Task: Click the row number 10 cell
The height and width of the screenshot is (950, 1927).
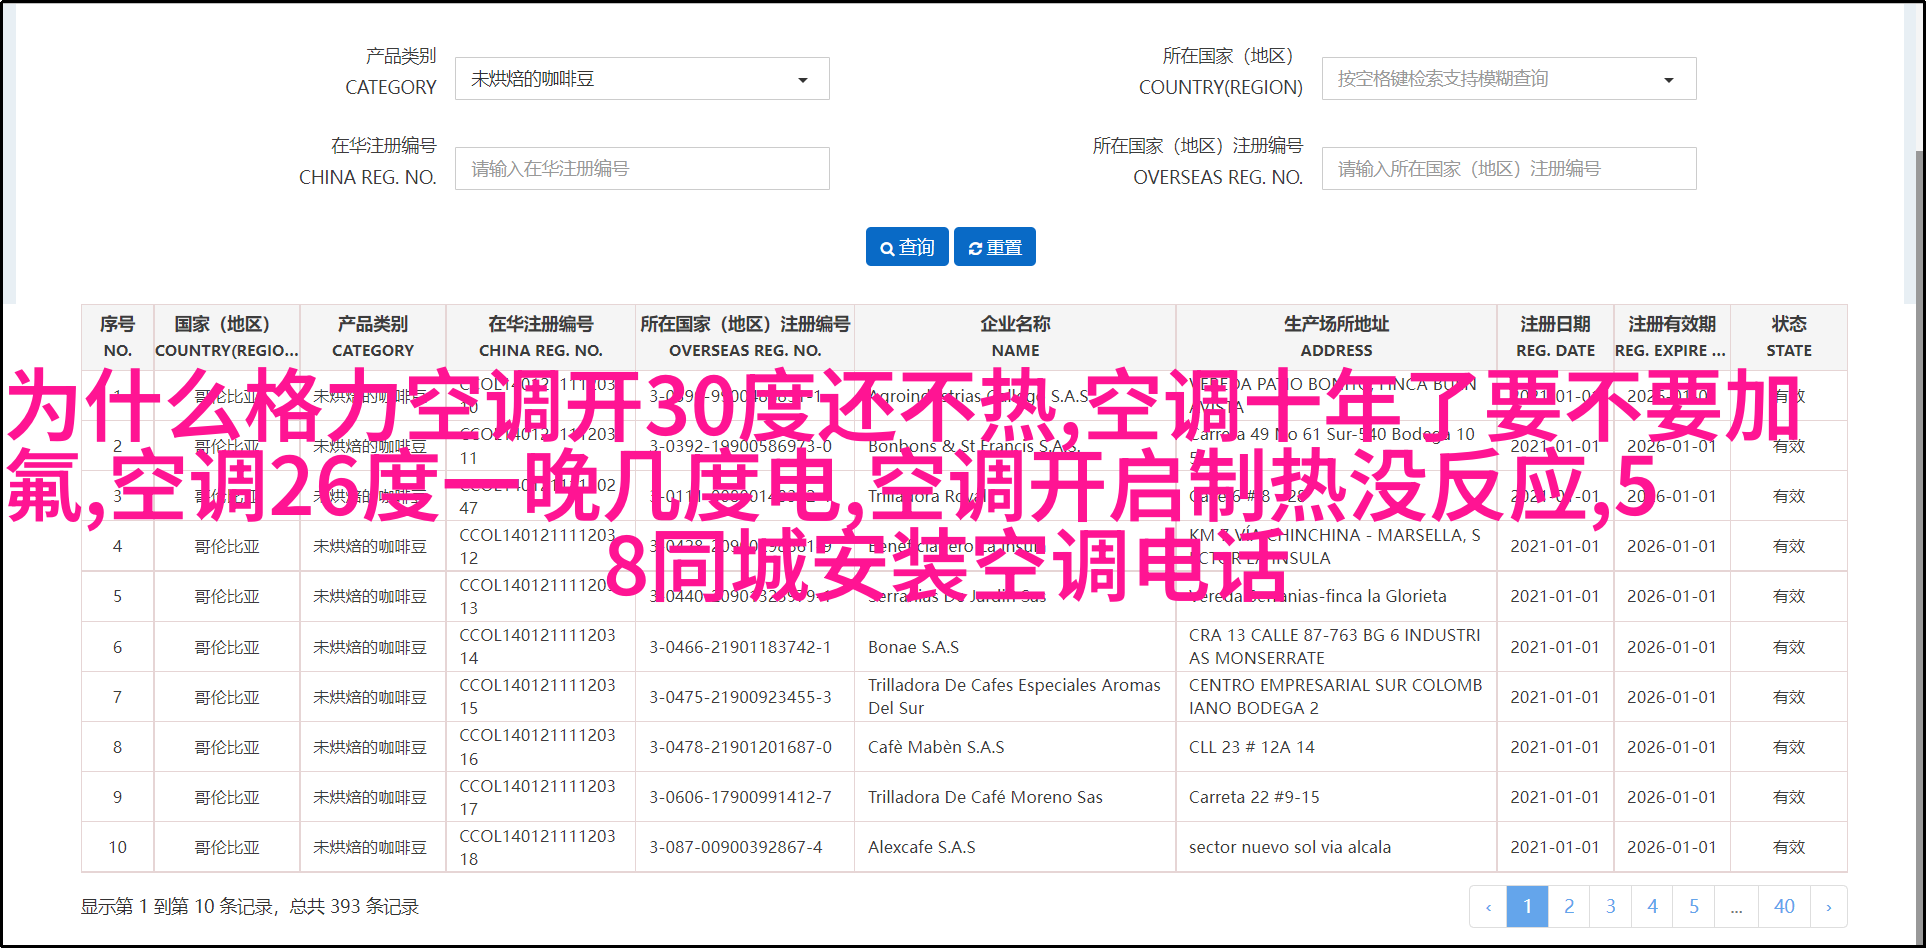Action: (117, 848)
